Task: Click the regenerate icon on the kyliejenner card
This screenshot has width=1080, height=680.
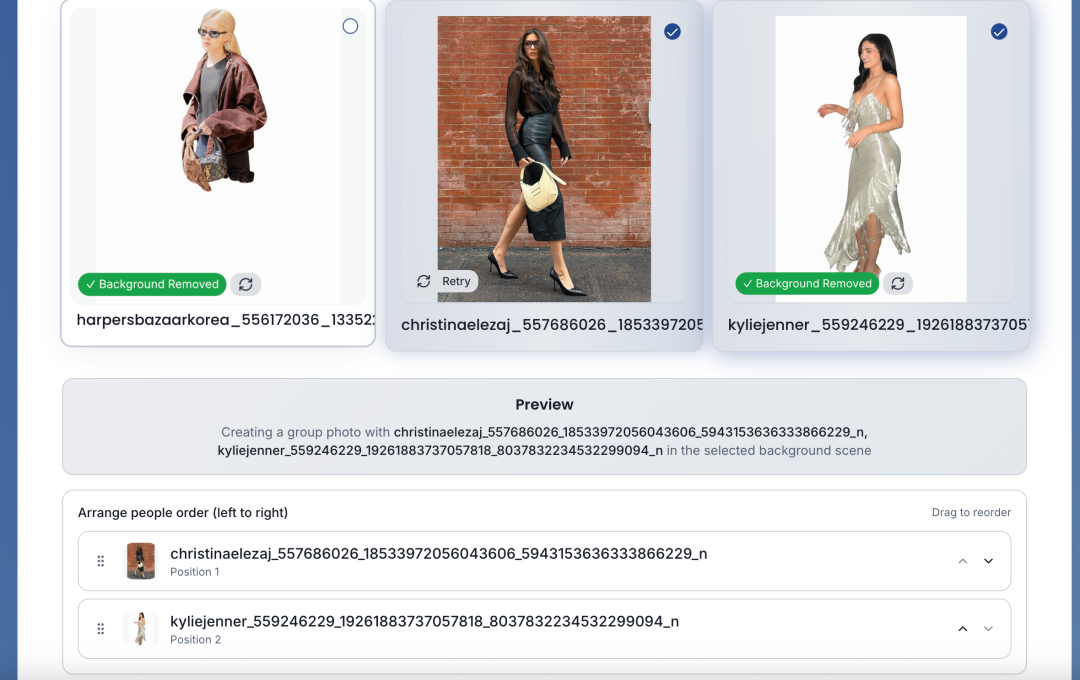Action: coord(898,284)
